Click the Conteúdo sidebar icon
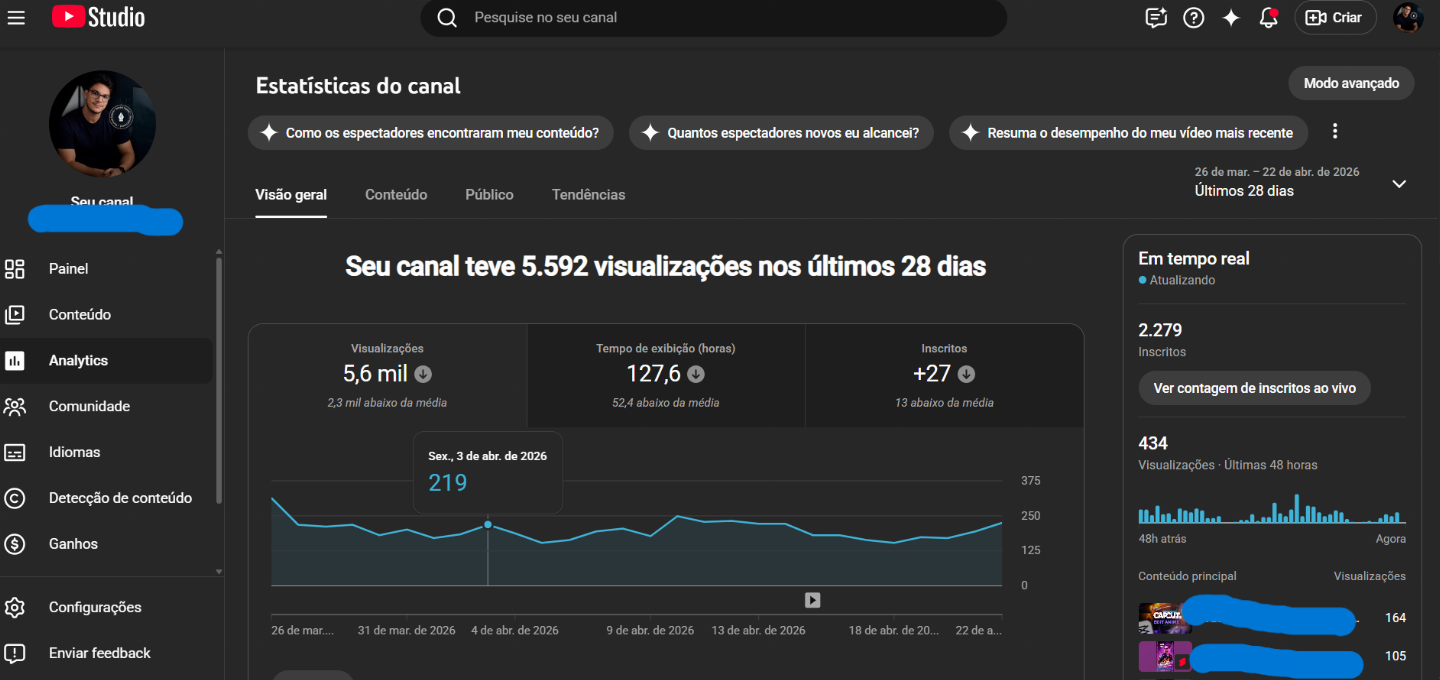Viewport: 1440px width, 680px height. [15, 314]
